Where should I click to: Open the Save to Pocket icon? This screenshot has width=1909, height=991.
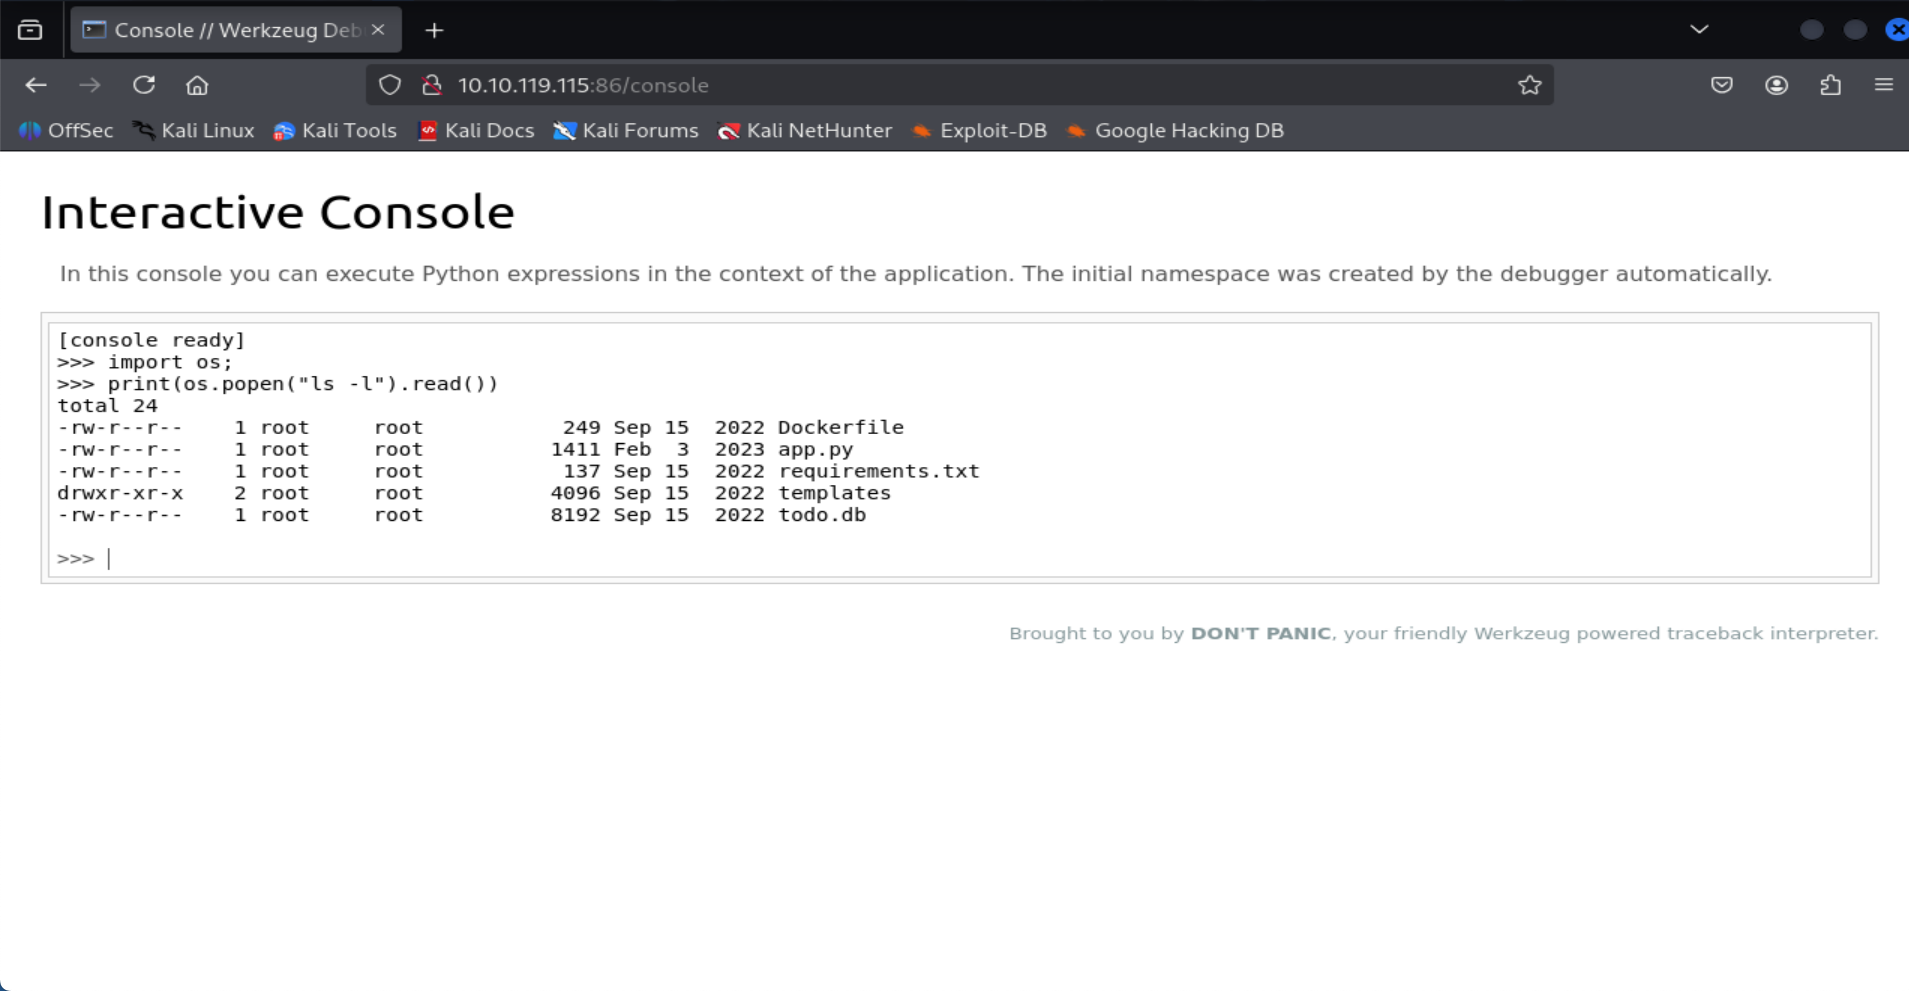click(x=1721, y=85)
